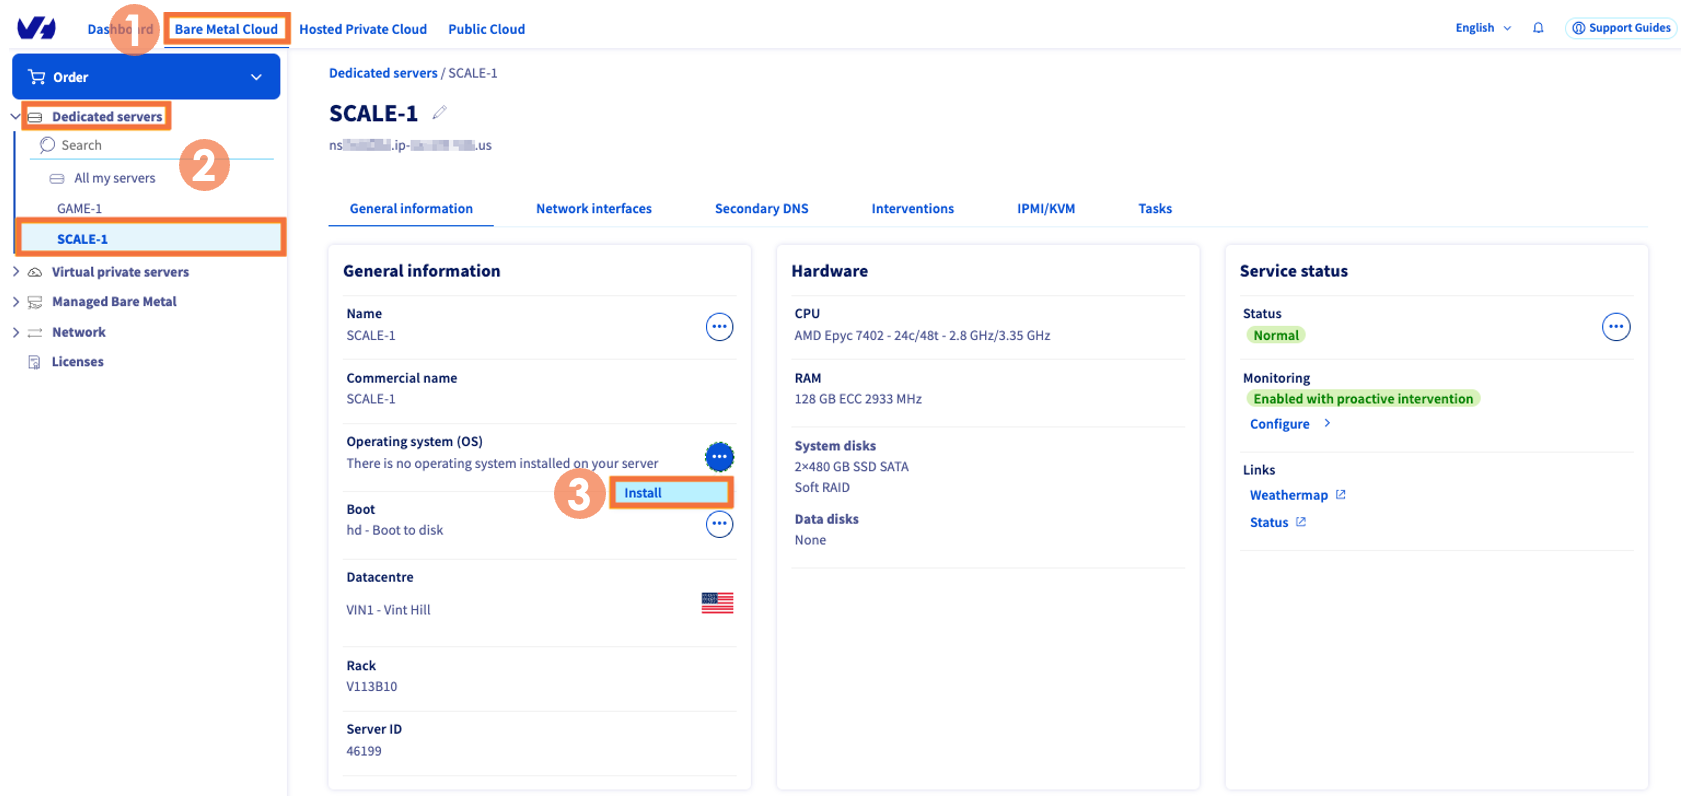Open the Status link under Links

(x=1269, y=522)
